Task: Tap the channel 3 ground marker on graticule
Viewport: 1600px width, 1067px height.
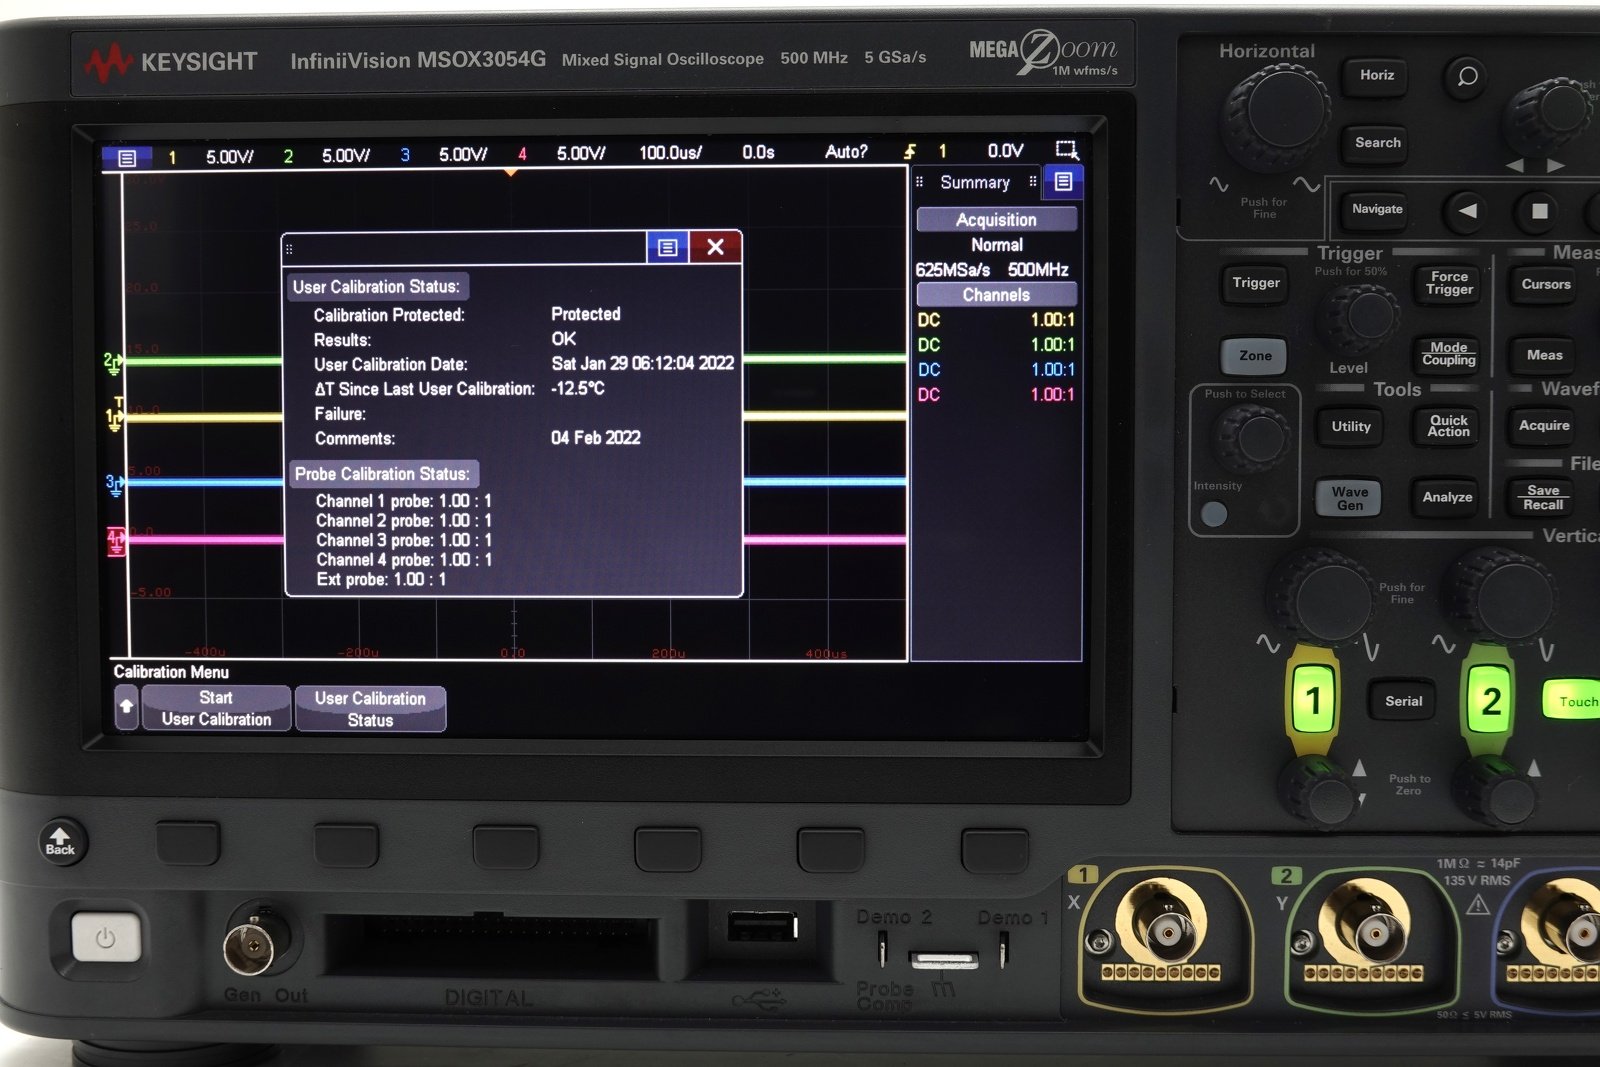Action: (x=115, y=485)
